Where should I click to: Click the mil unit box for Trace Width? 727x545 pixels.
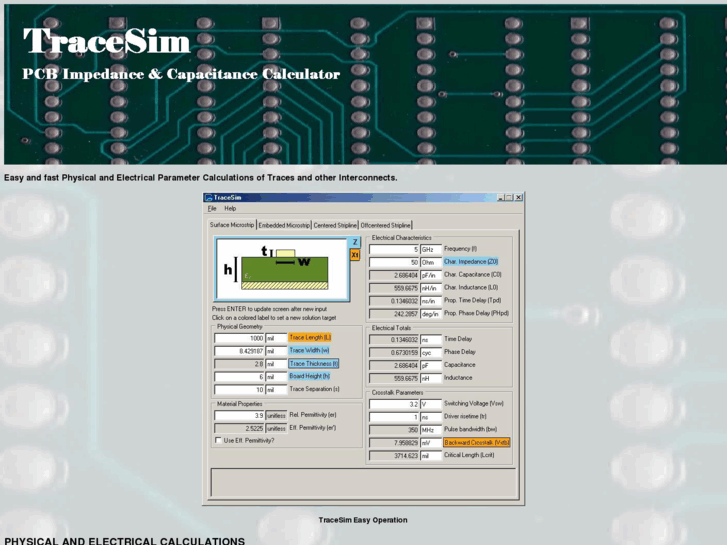tap(276, 351)
